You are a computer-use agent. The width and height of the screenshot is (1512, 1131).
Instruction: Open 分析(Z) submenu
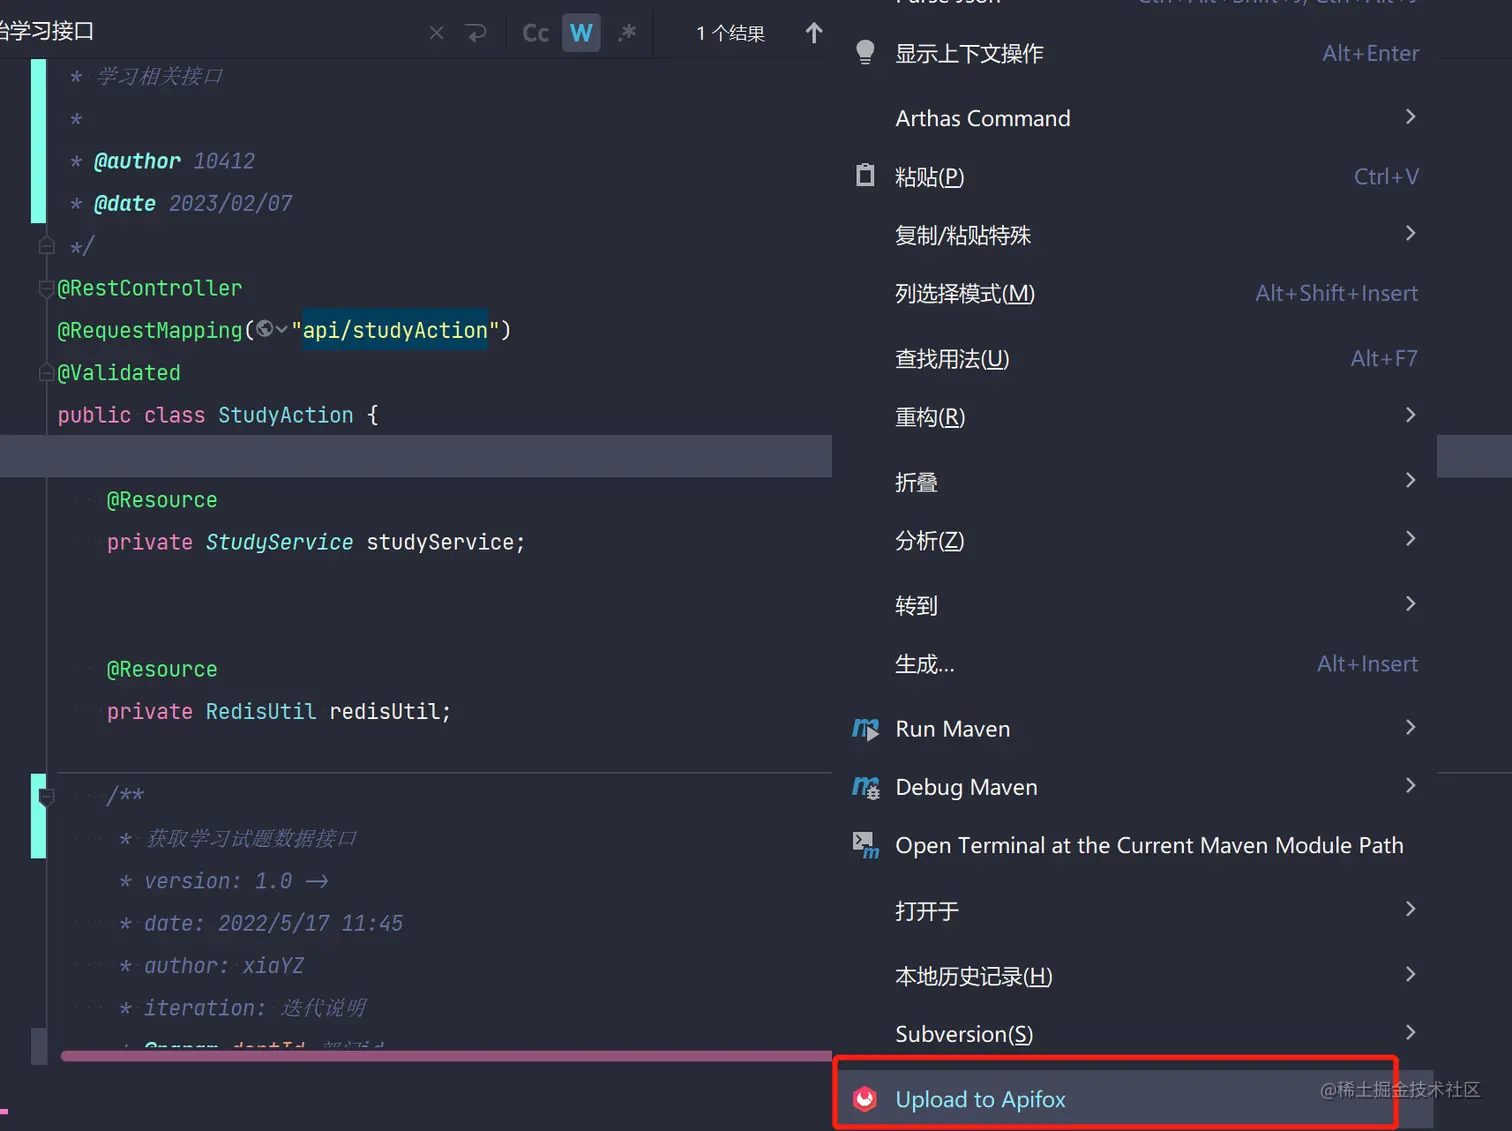[x=1135, y=540]
